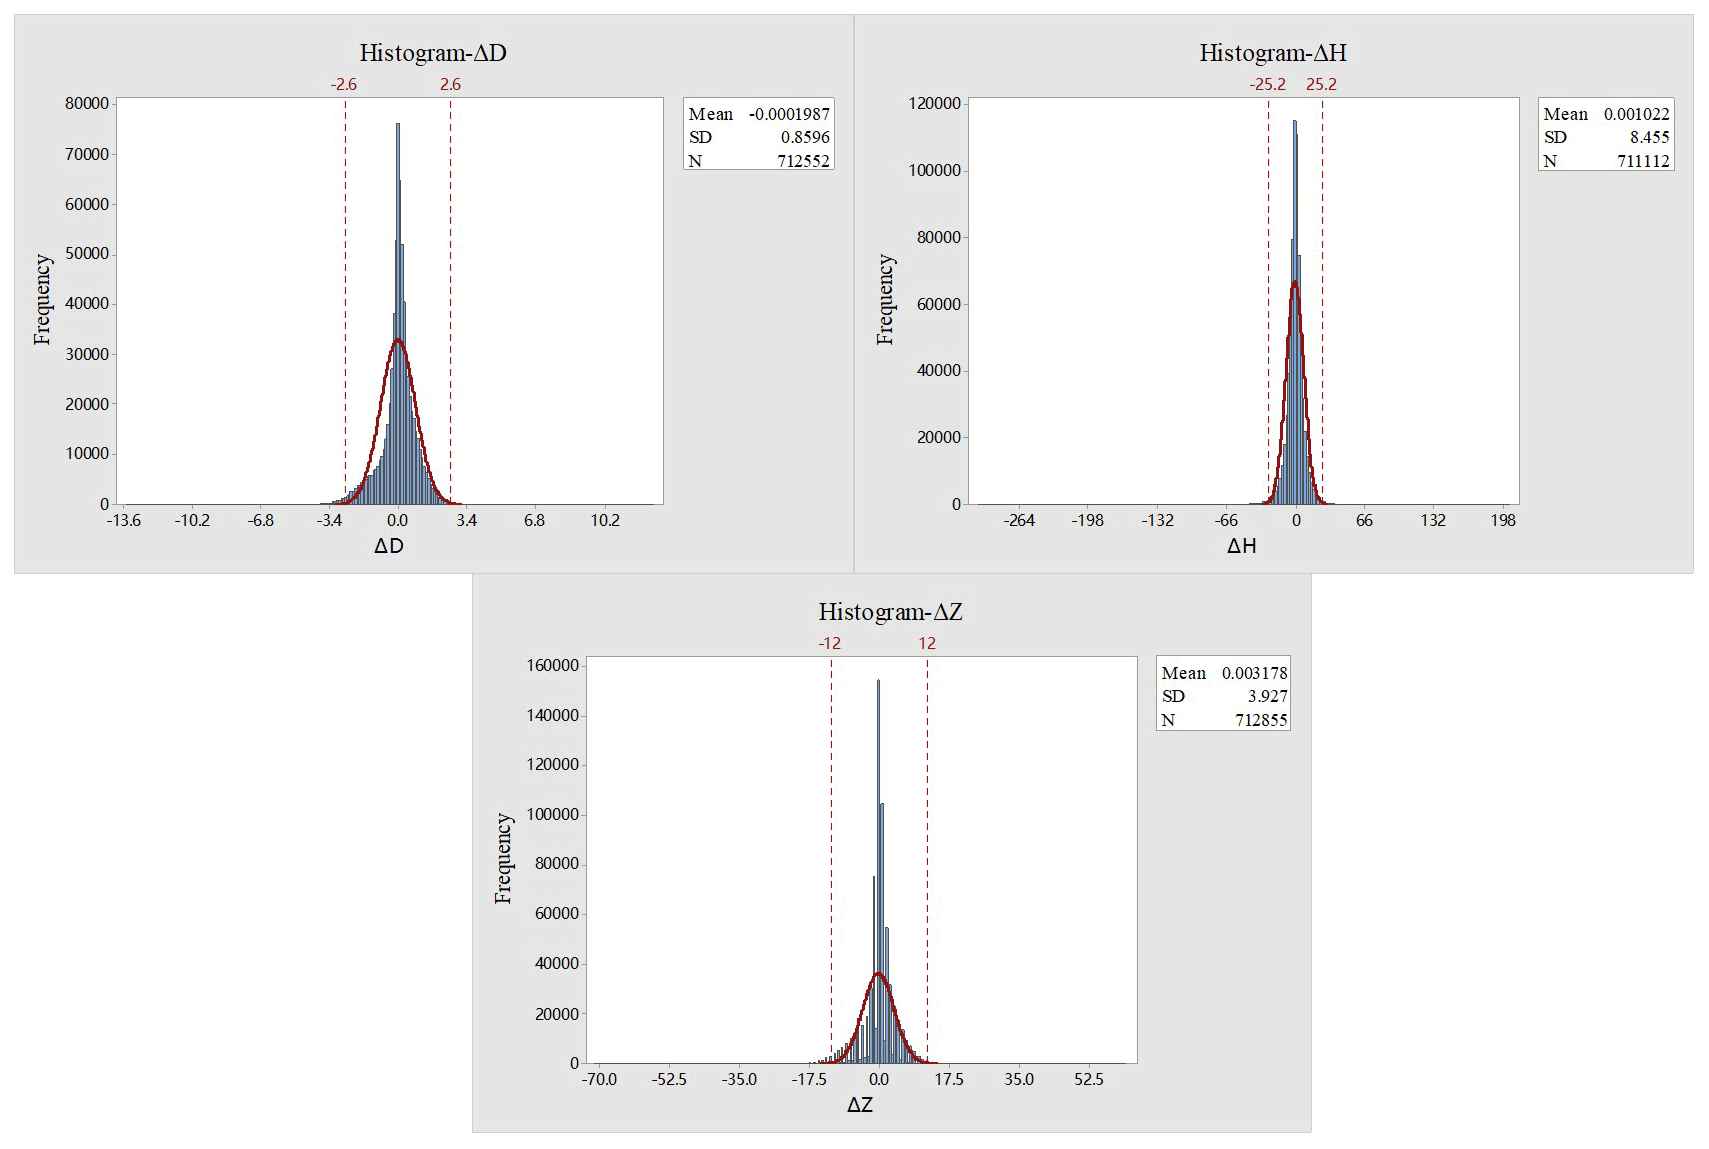Click the Histogram-ΔD chart title
The height and width of the screenshot is (1149, 1709).
[433, 53]
